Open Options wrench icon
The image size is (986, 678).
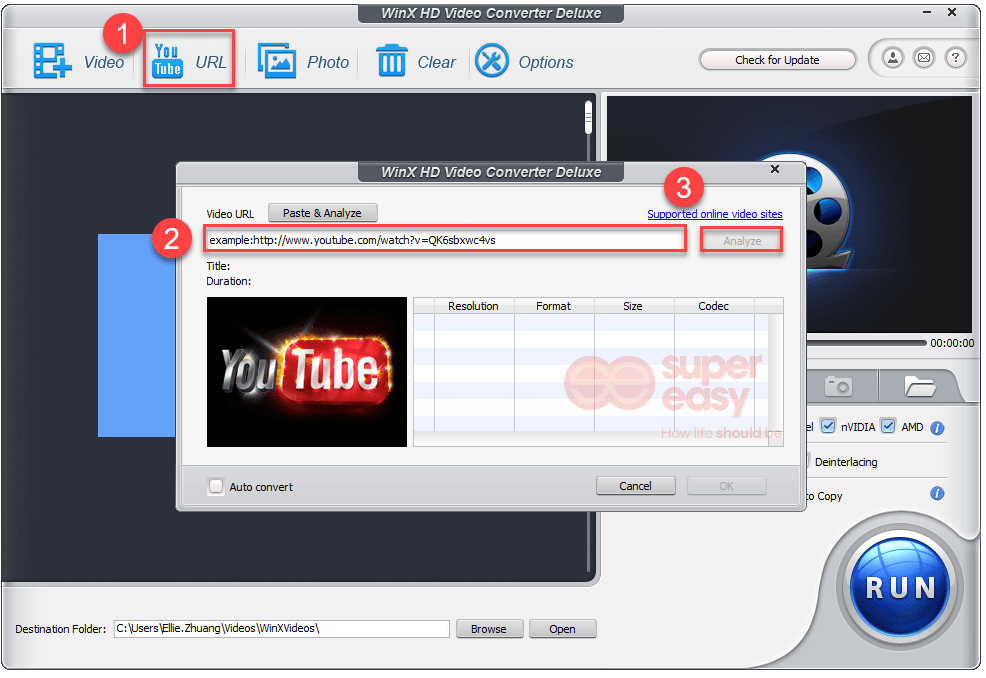[x=492, y=61]
